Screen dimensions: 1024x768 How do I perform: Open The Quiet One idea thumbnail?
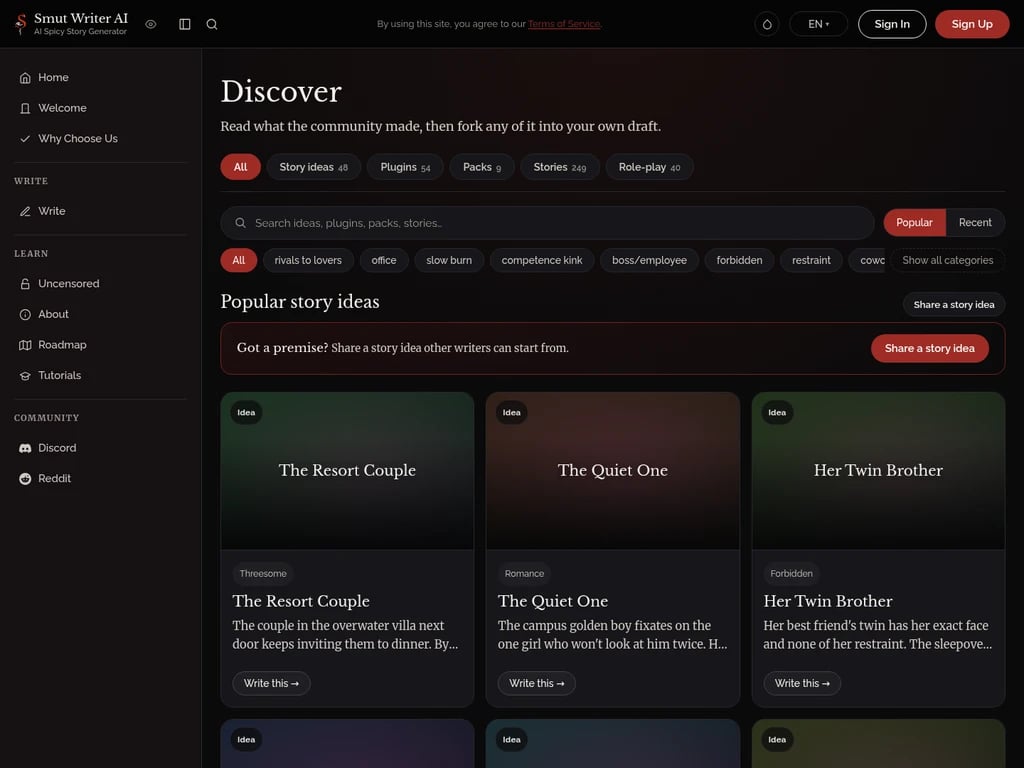tap(613, 471)
